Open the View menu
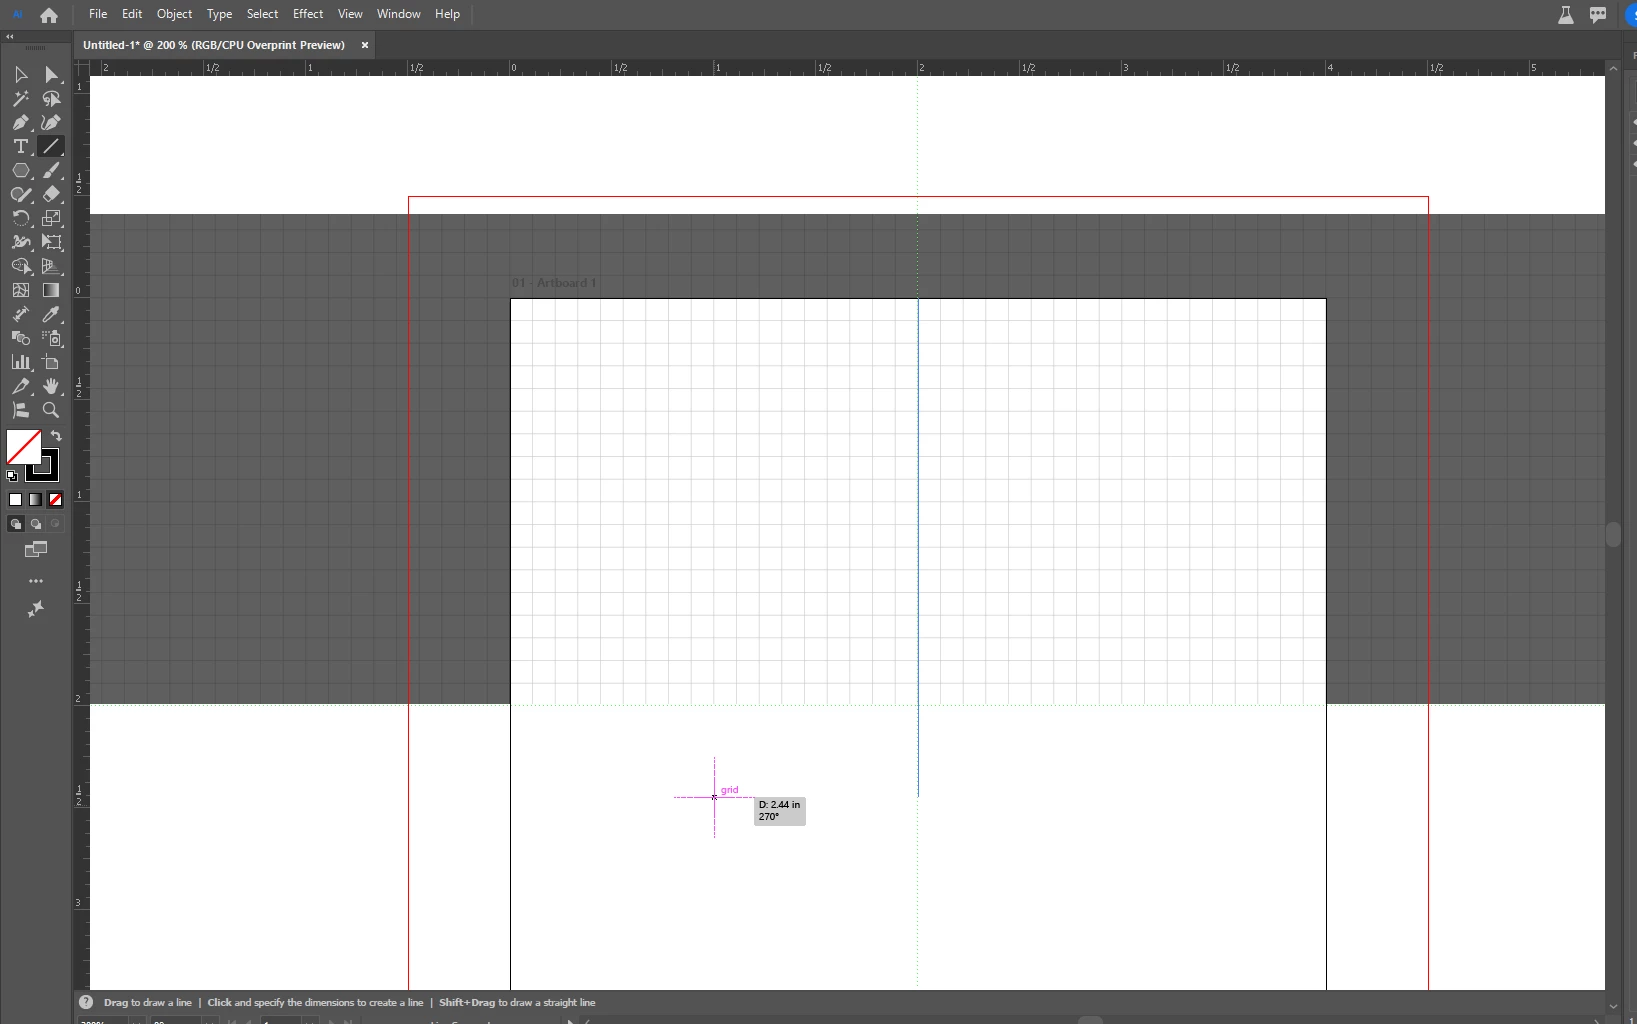Screen dimensions: 1637x1024 (x=350, y=14)
